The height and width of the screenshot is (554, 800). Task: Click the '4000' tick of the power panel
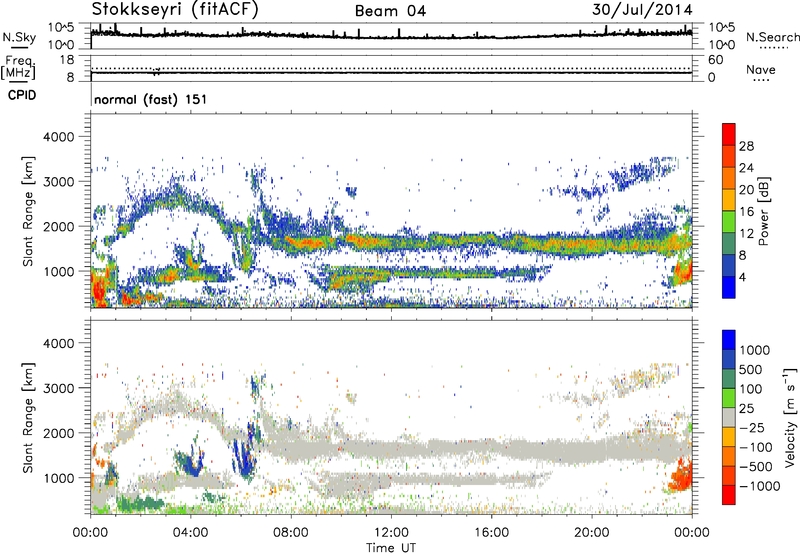(x=58, y=137)
